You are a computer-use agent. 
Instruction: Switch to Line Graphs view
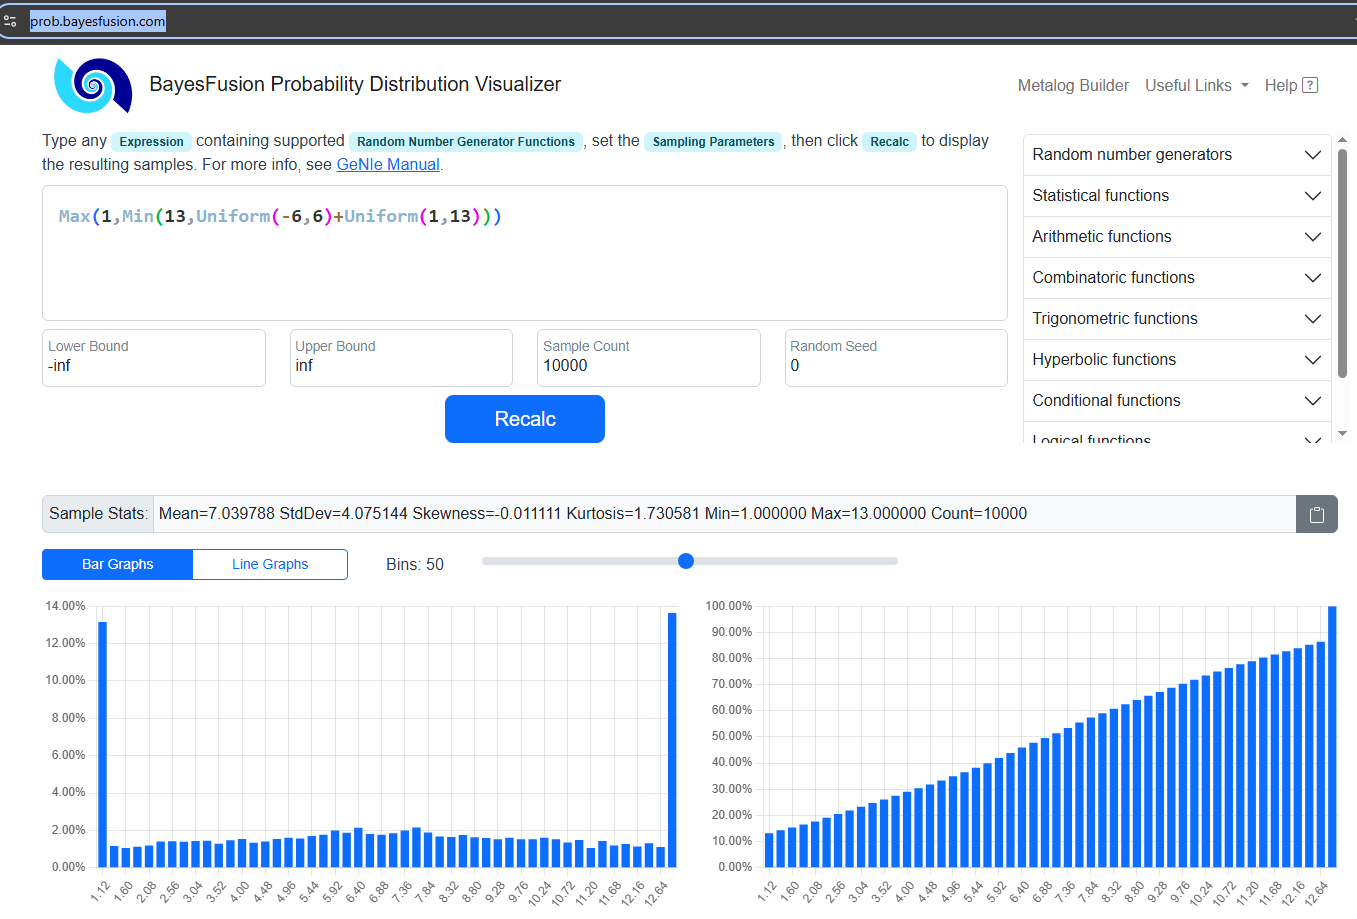click(270, 564)
